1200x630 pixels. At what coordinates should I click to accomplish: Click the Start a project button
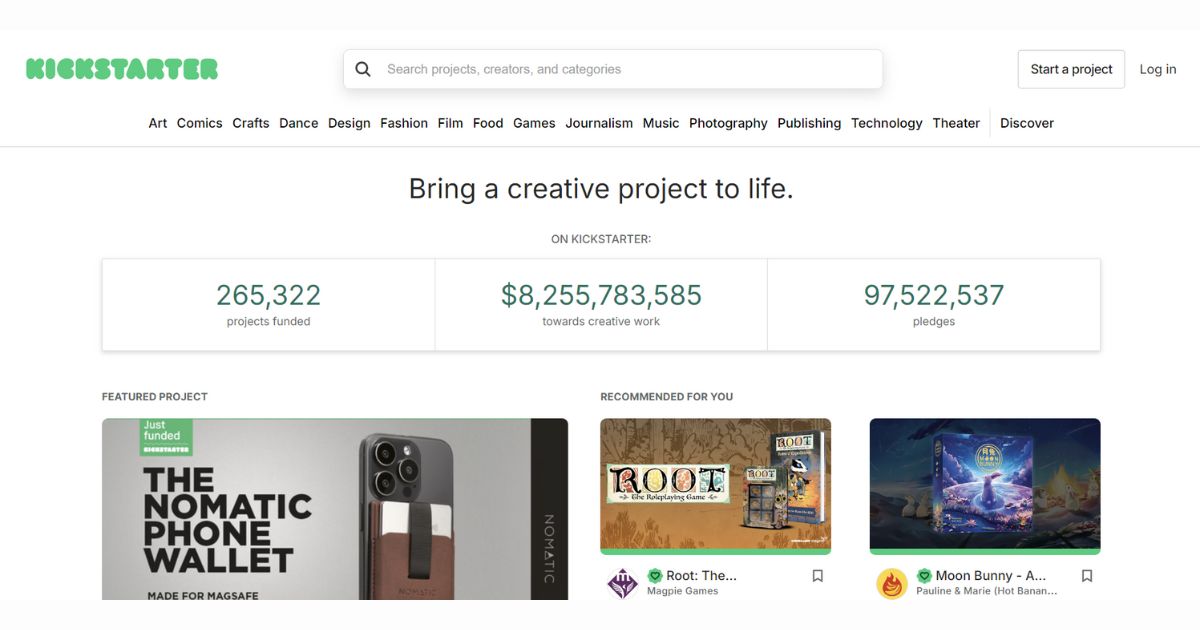click(x=1071, y=68)
